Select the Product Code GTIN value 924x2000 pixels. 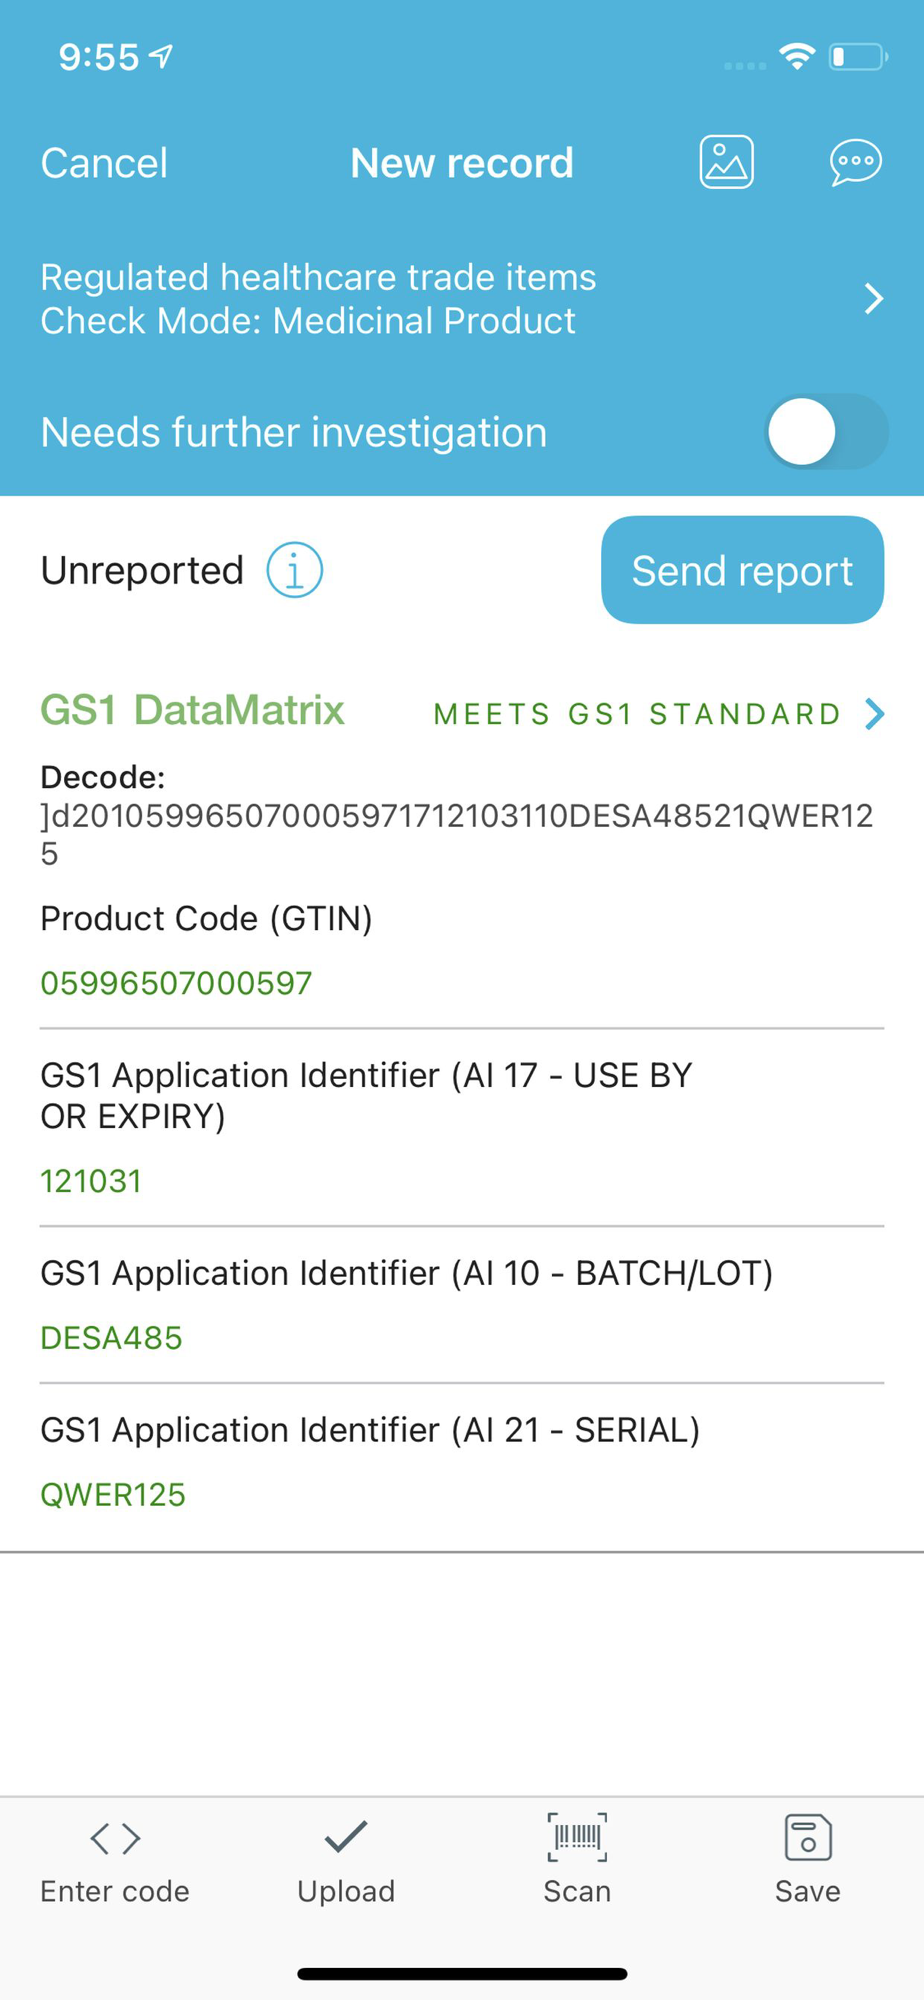176,983
